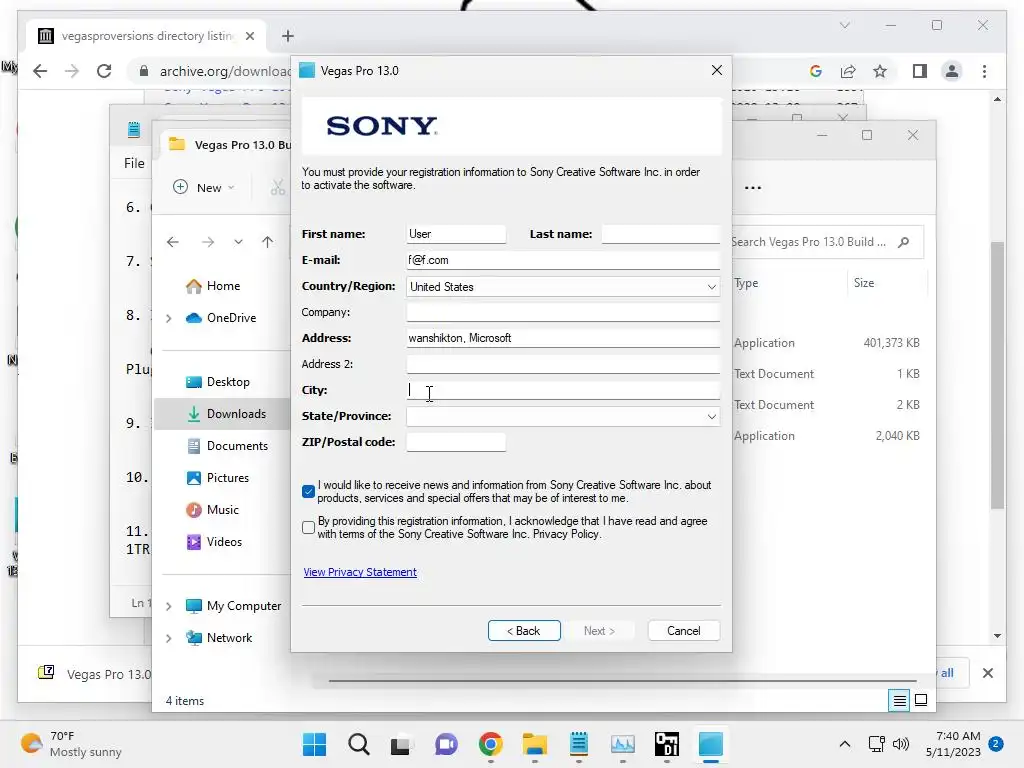Go back in File Explorer navigation
This screenshot has height=768, width=1024.
tap(172, 242)
